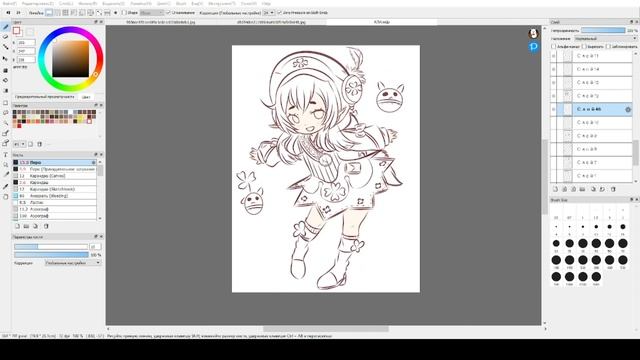Open the grayed dropdown in top toolbar
The image size is (640, 360).
152,13
